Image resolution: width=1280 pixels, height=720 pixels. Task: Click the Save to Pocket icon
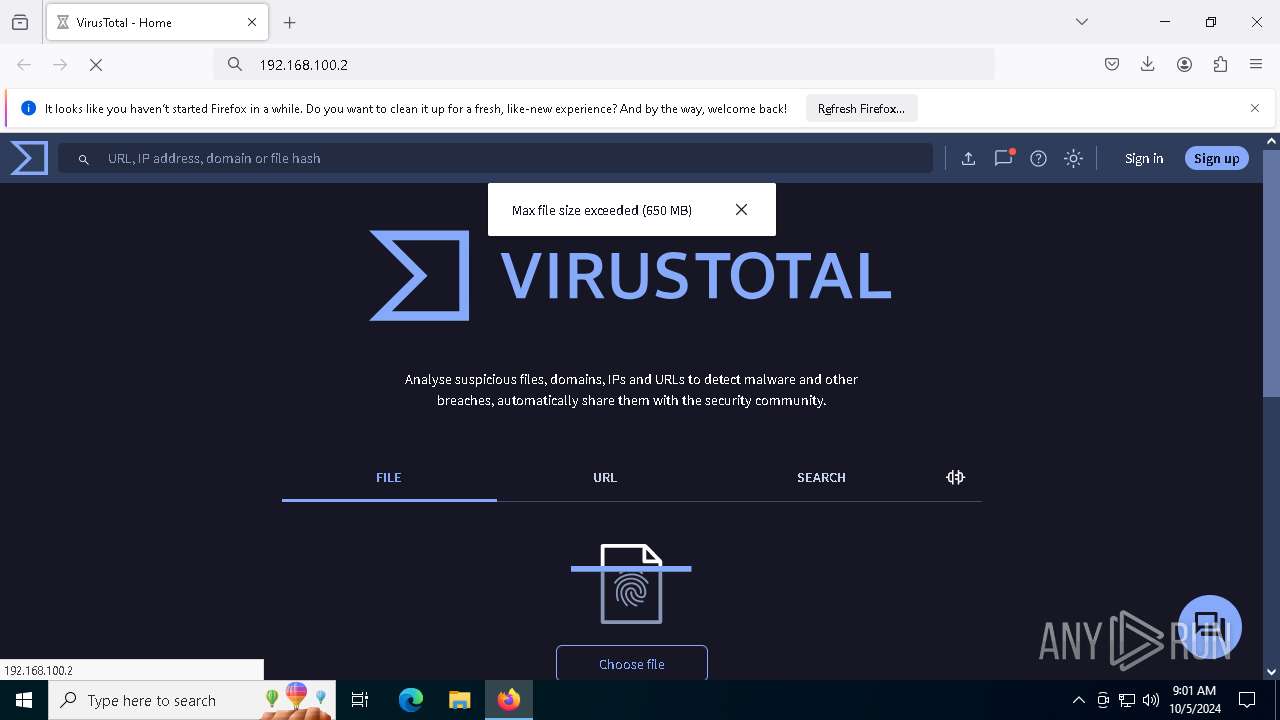[x=1112, y=64]
